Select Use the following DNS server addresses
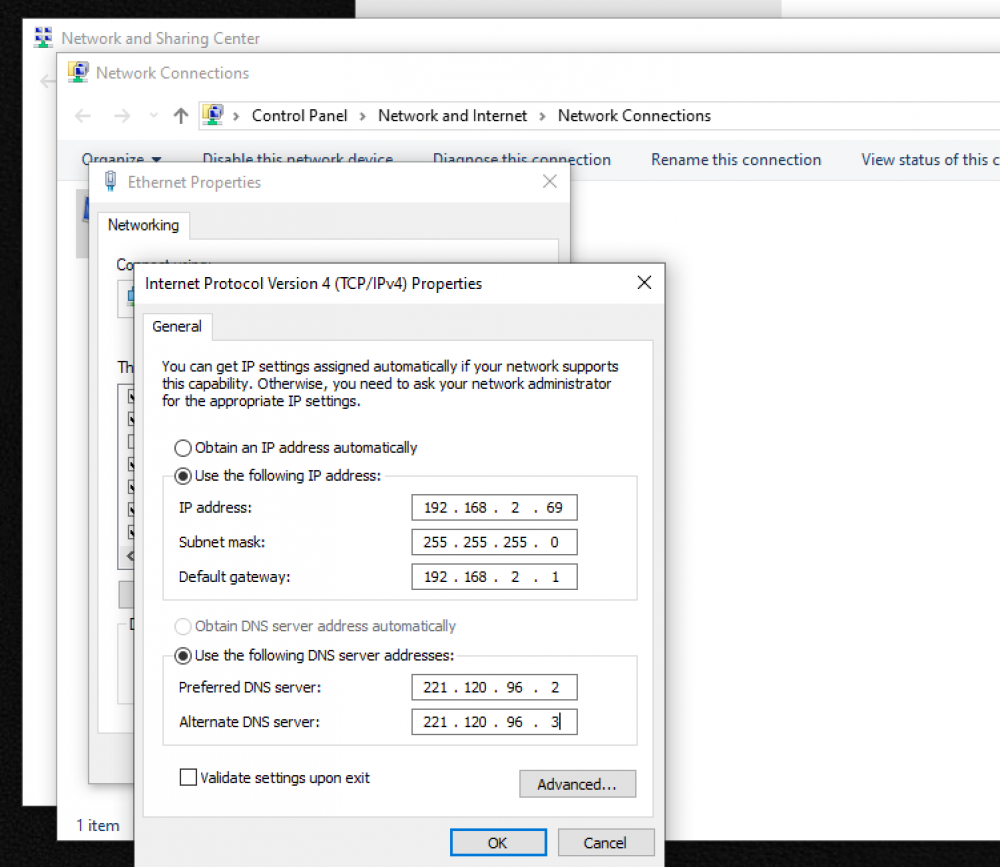Screen dimensions: 1000x867 point(183,656)
